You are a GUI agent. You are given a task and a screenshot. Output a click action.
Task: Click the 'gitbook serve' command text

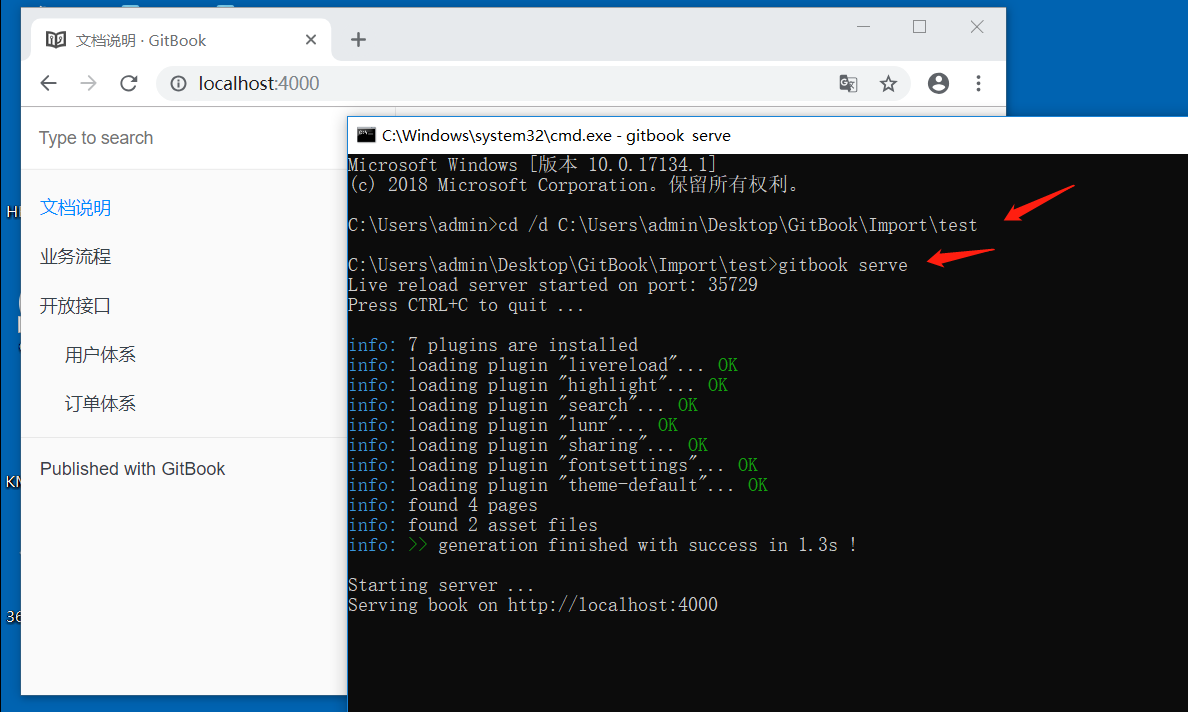click(843, 265)
